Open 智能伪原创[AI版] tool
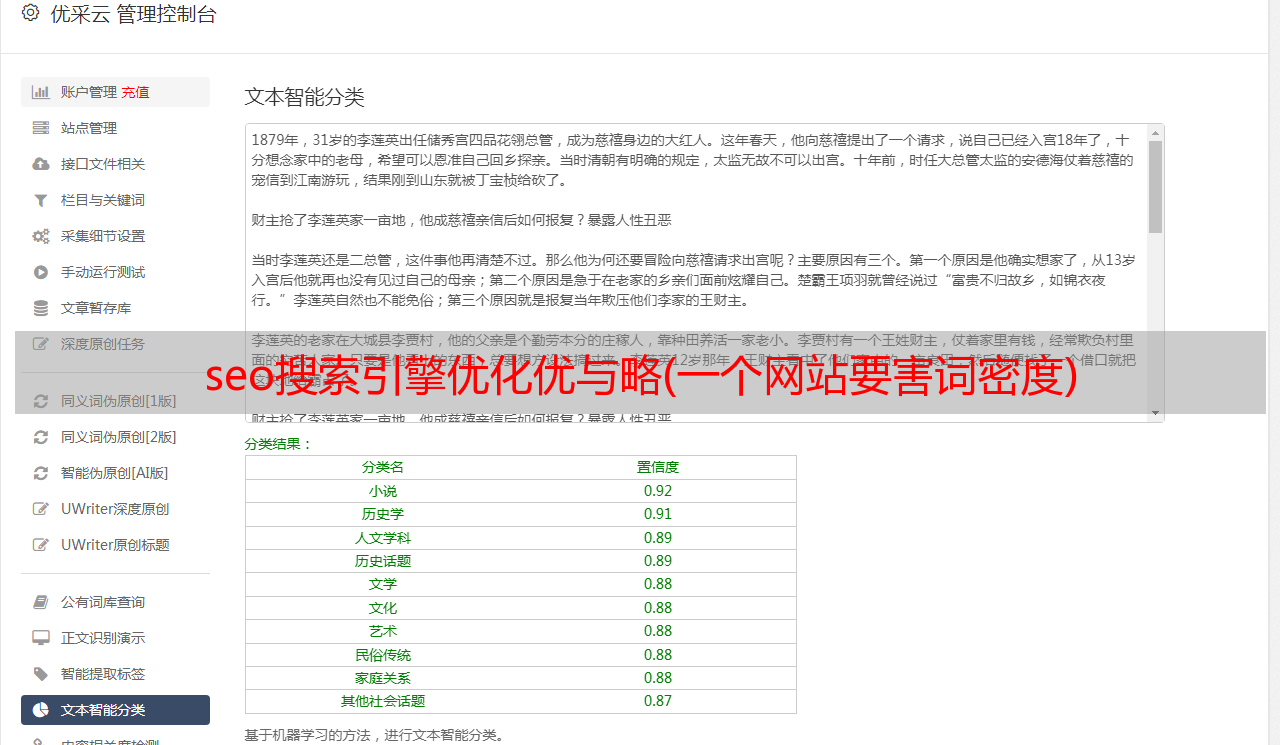The width and height of the screenshot is (1280, 745). click(x=115, y=473)
